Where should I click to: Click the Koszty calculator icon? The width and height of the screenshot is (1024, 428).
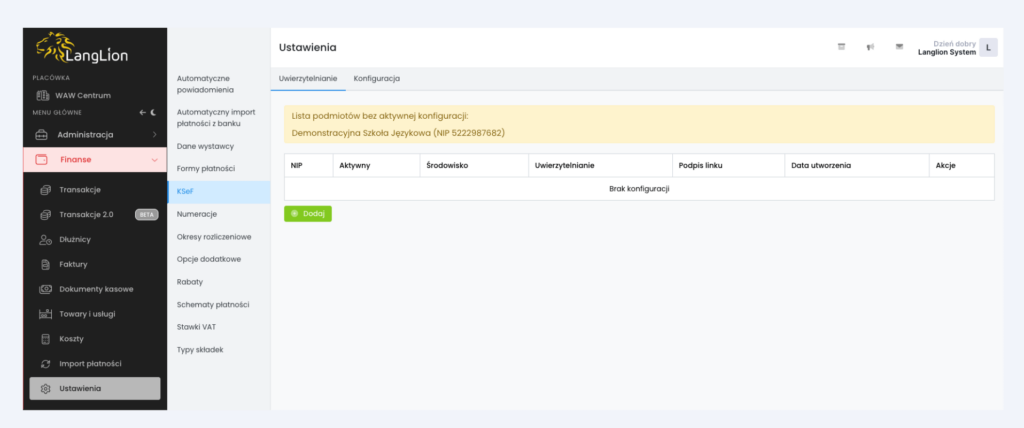click(x=46, y=339)
